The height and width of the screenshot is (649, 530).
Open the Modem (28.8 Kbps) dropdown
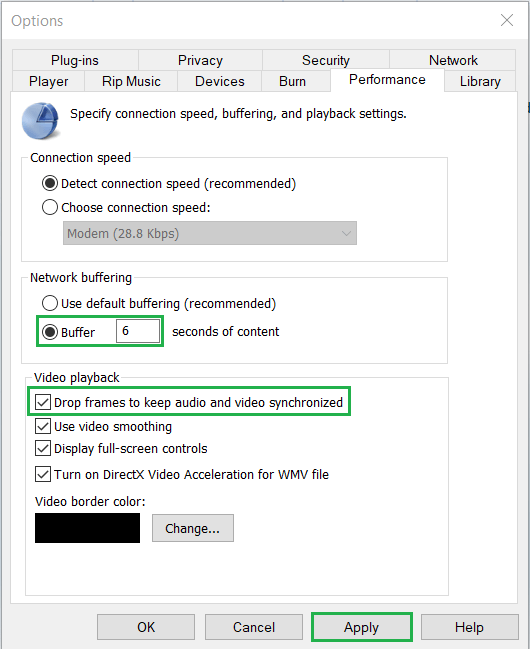(210, 233)
